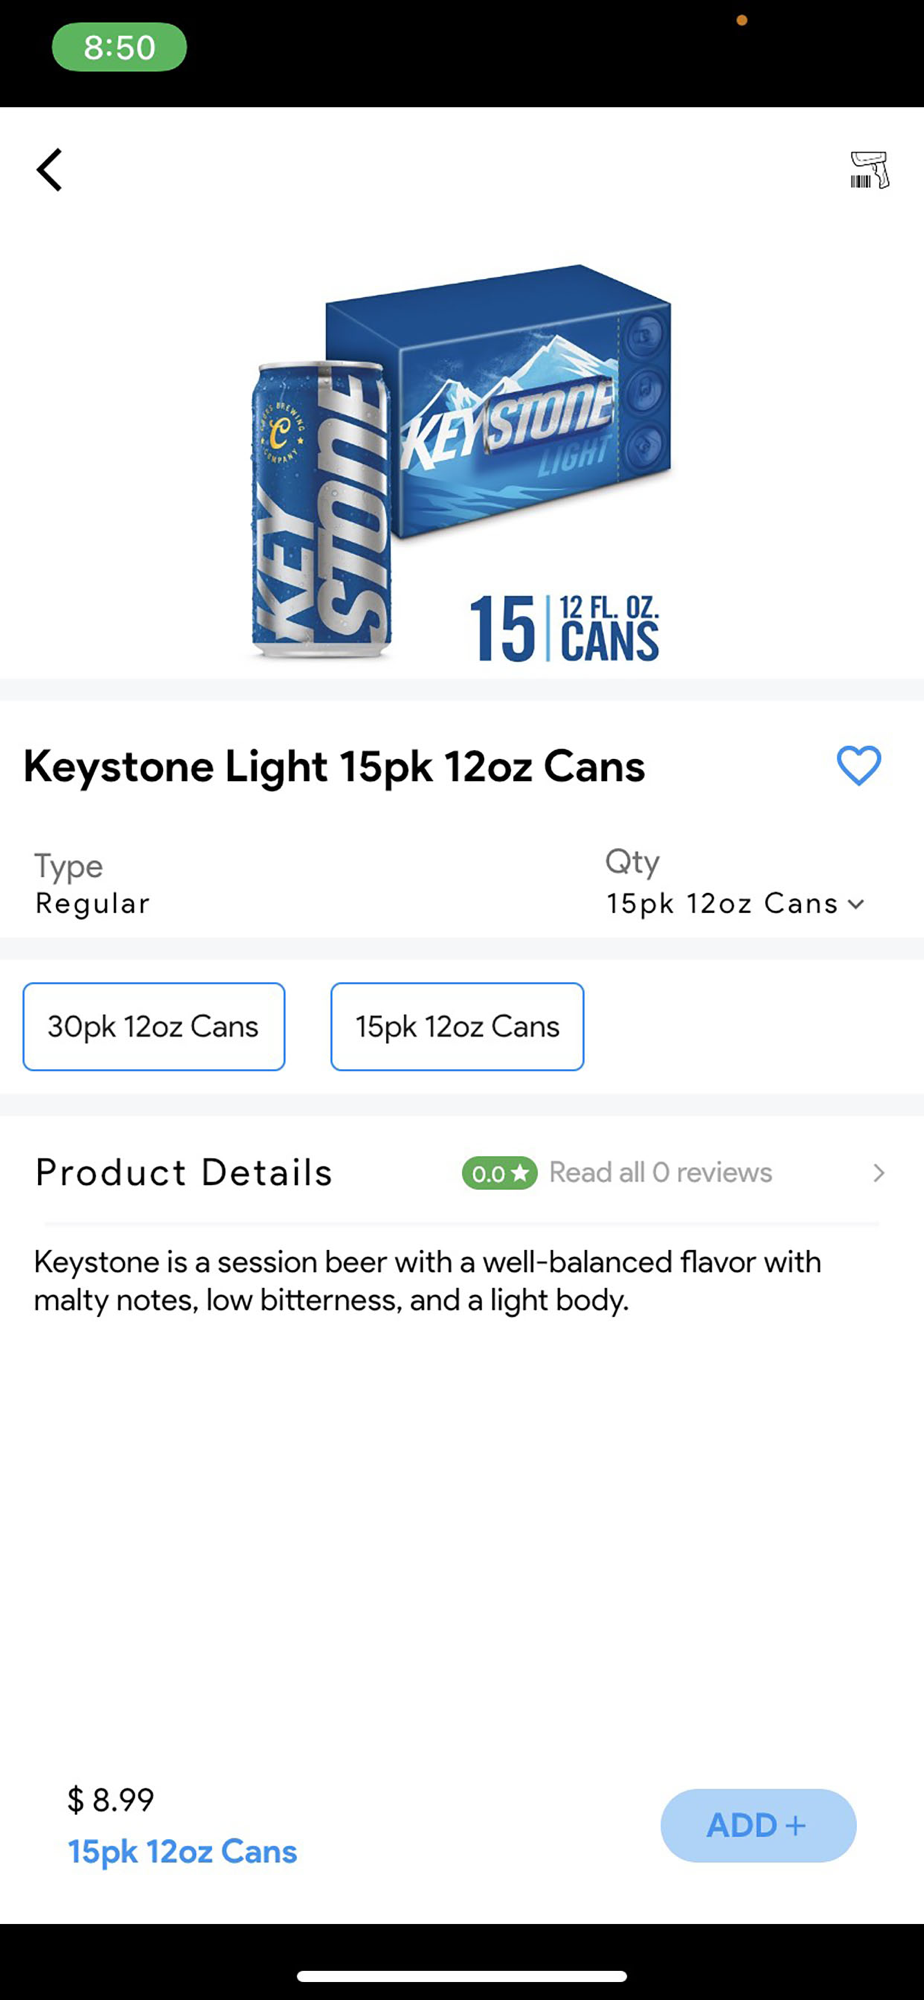Open the Qty dropdown chevron
Image resolution: width=924 pixels, height=2000 pixels.
click(856, 904)
